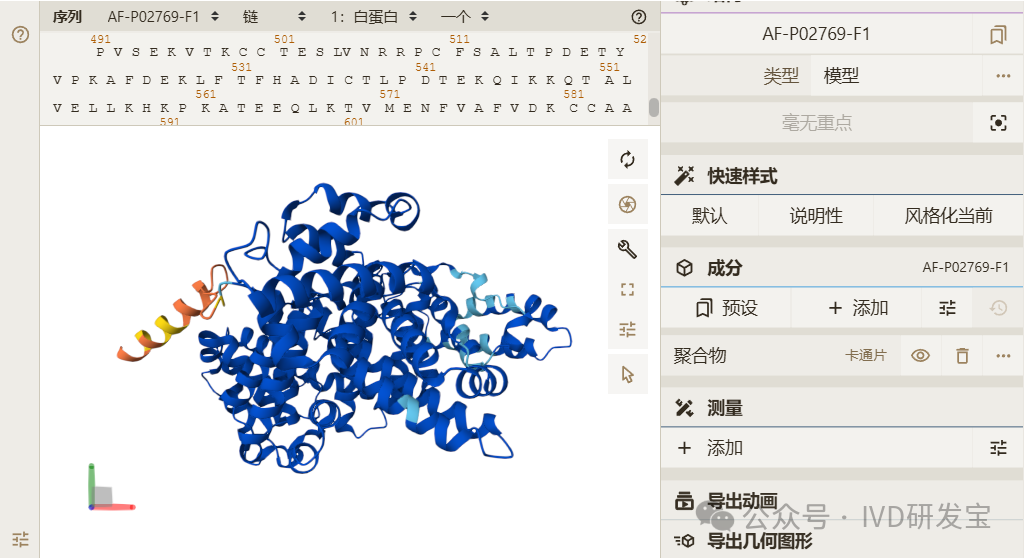Image resolution: width=1024 pixels, height=558 pixels.
Task: Delete the 聚合物 component with trash icon
Action: pos(962,355)
